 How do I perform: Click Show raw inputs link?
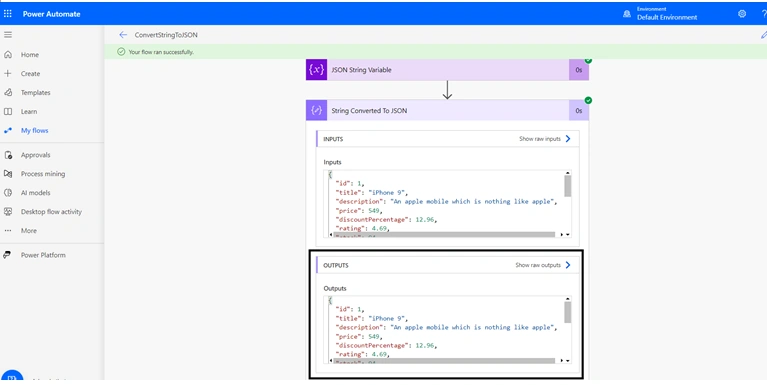pyautogui.click(x=540, y=139)
